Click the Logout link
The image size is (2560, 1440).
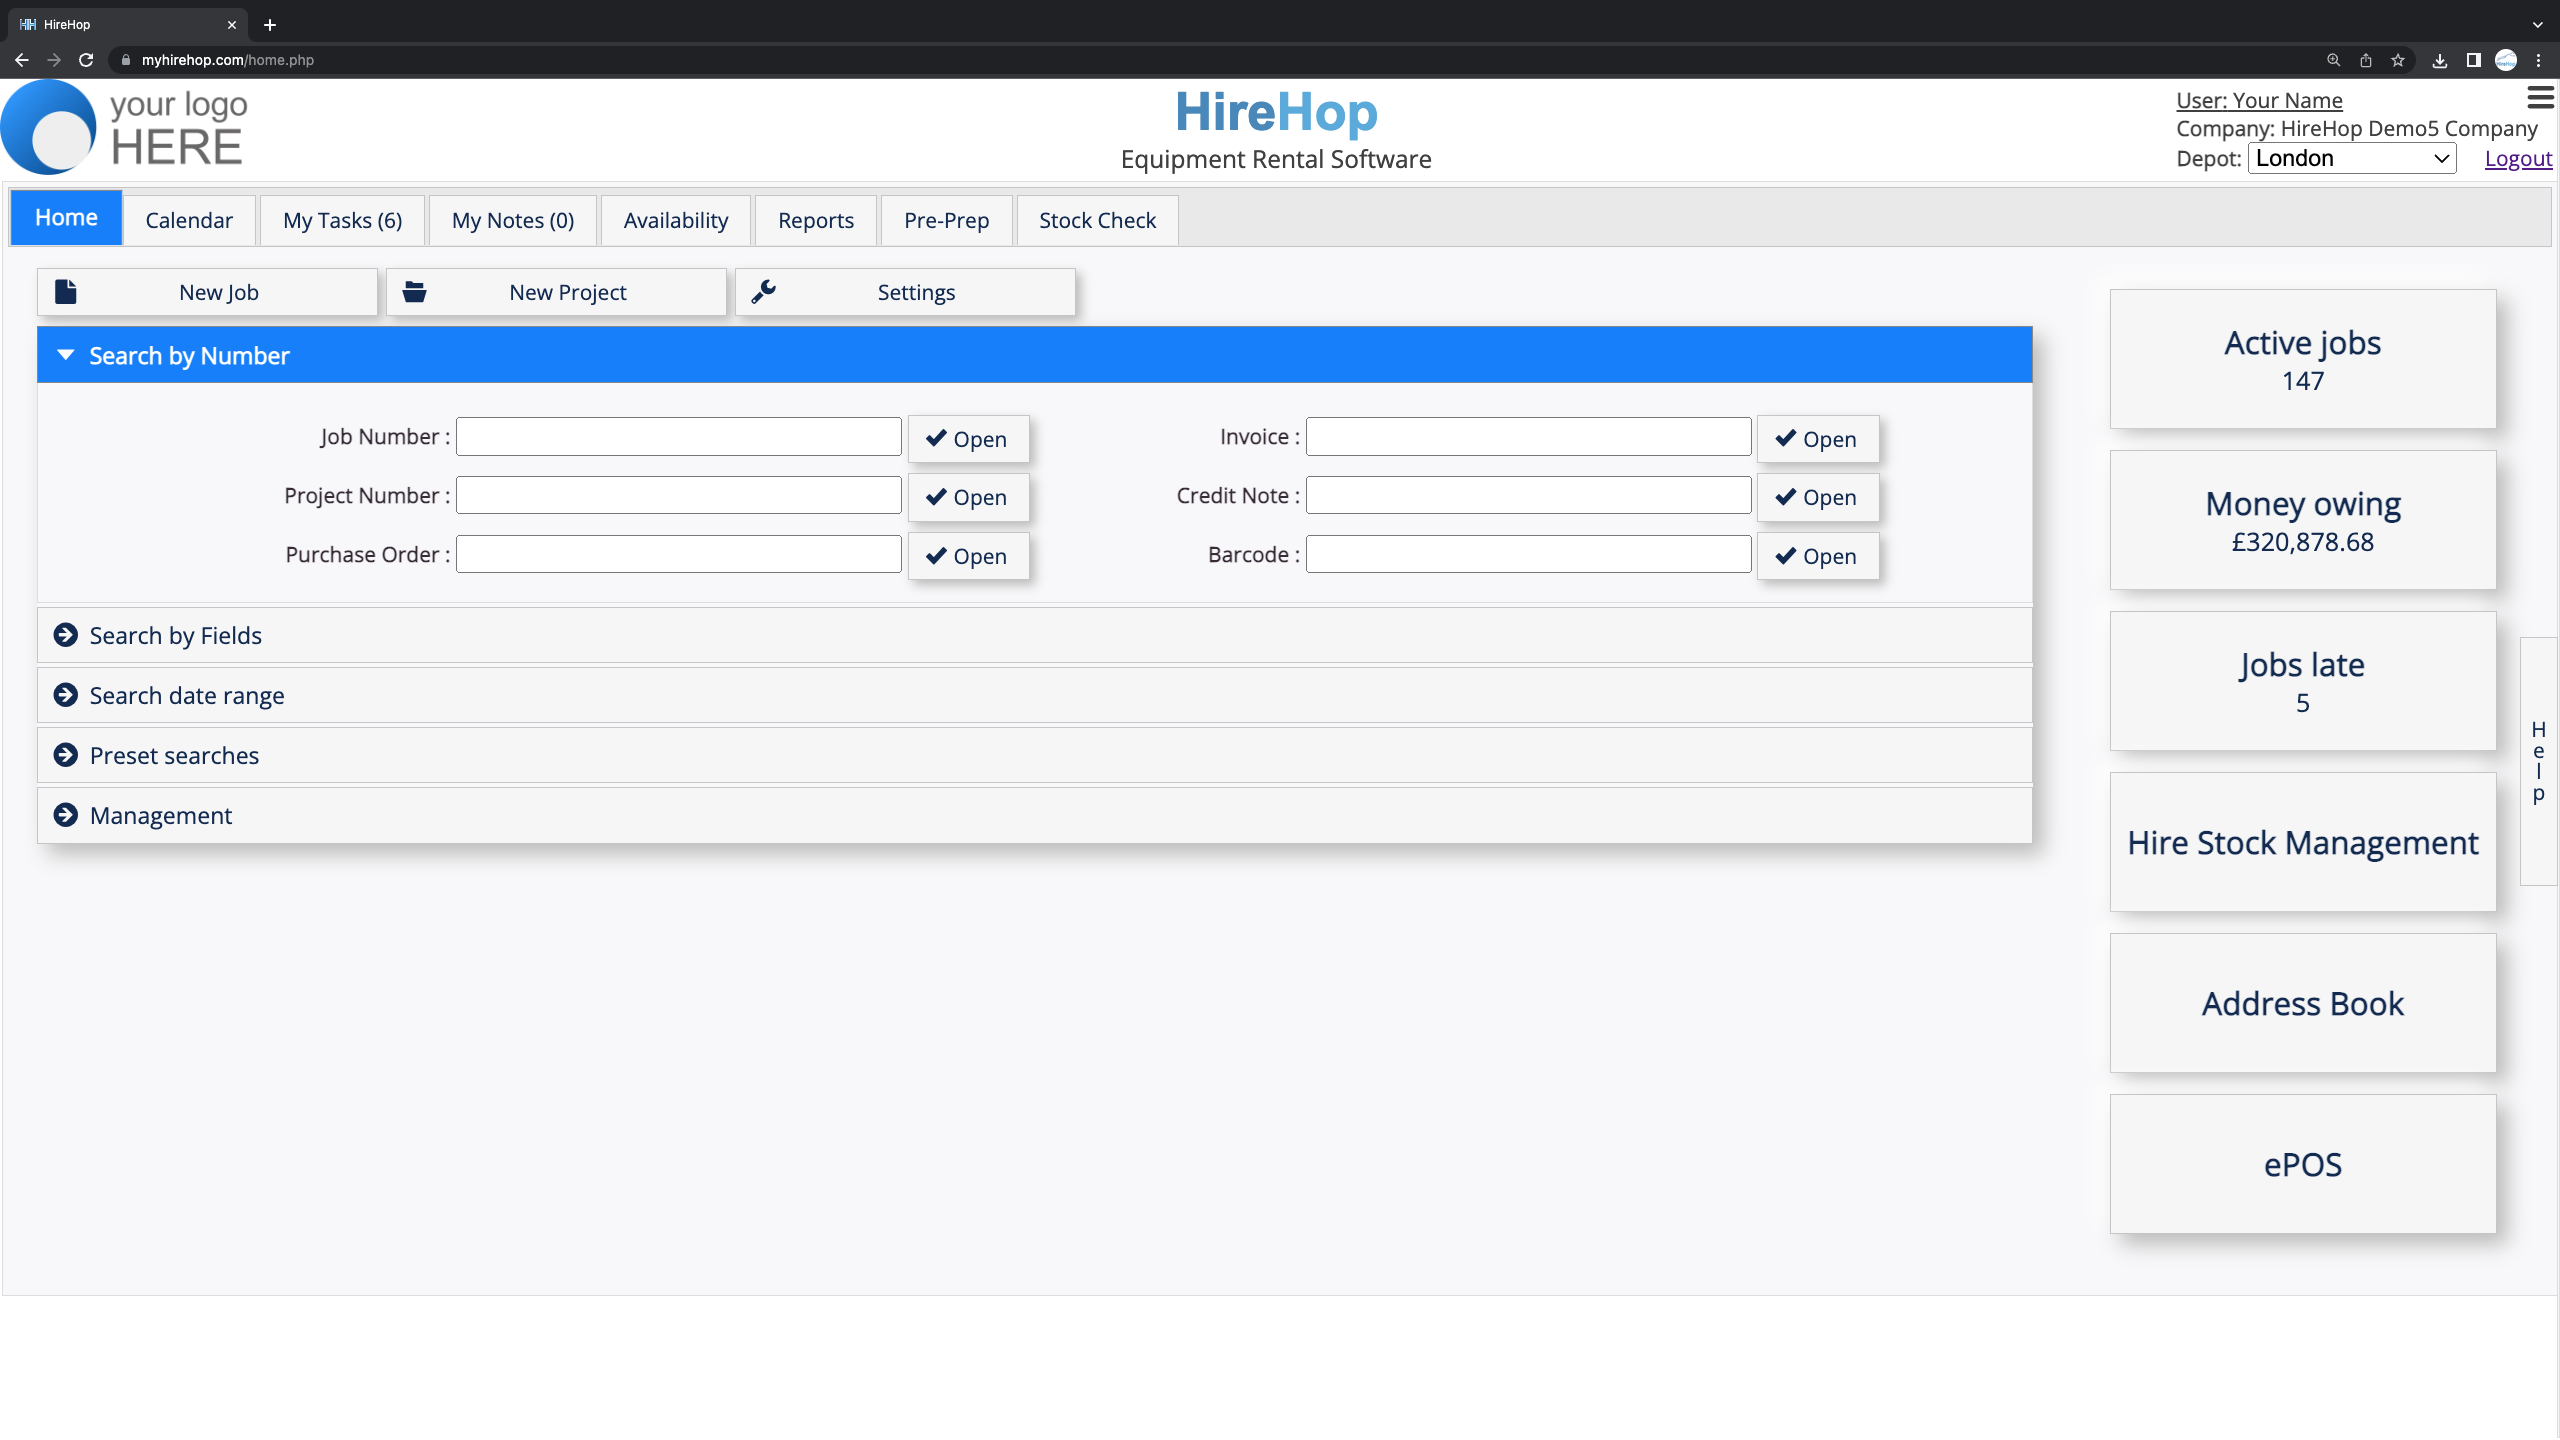click(2518, 158)
